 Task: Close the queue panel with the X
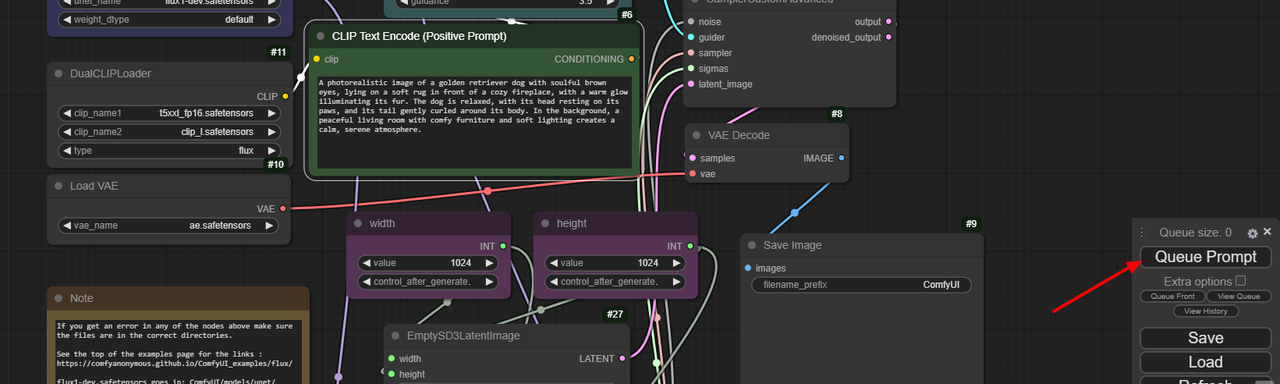coord(1267,232)
